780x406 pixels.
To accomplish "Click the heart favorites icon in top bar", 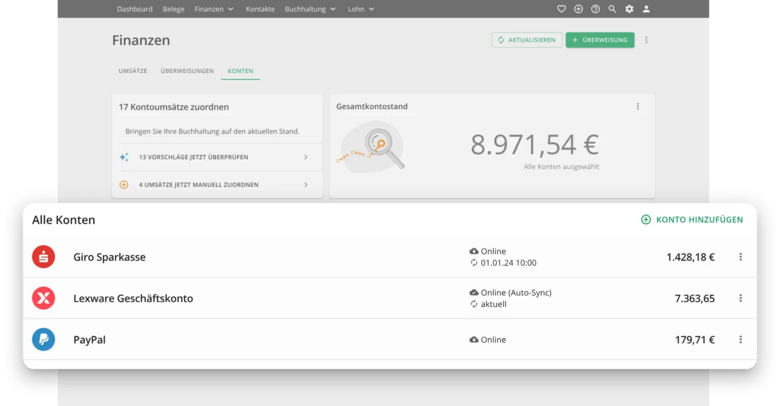I will pos(561,9).
